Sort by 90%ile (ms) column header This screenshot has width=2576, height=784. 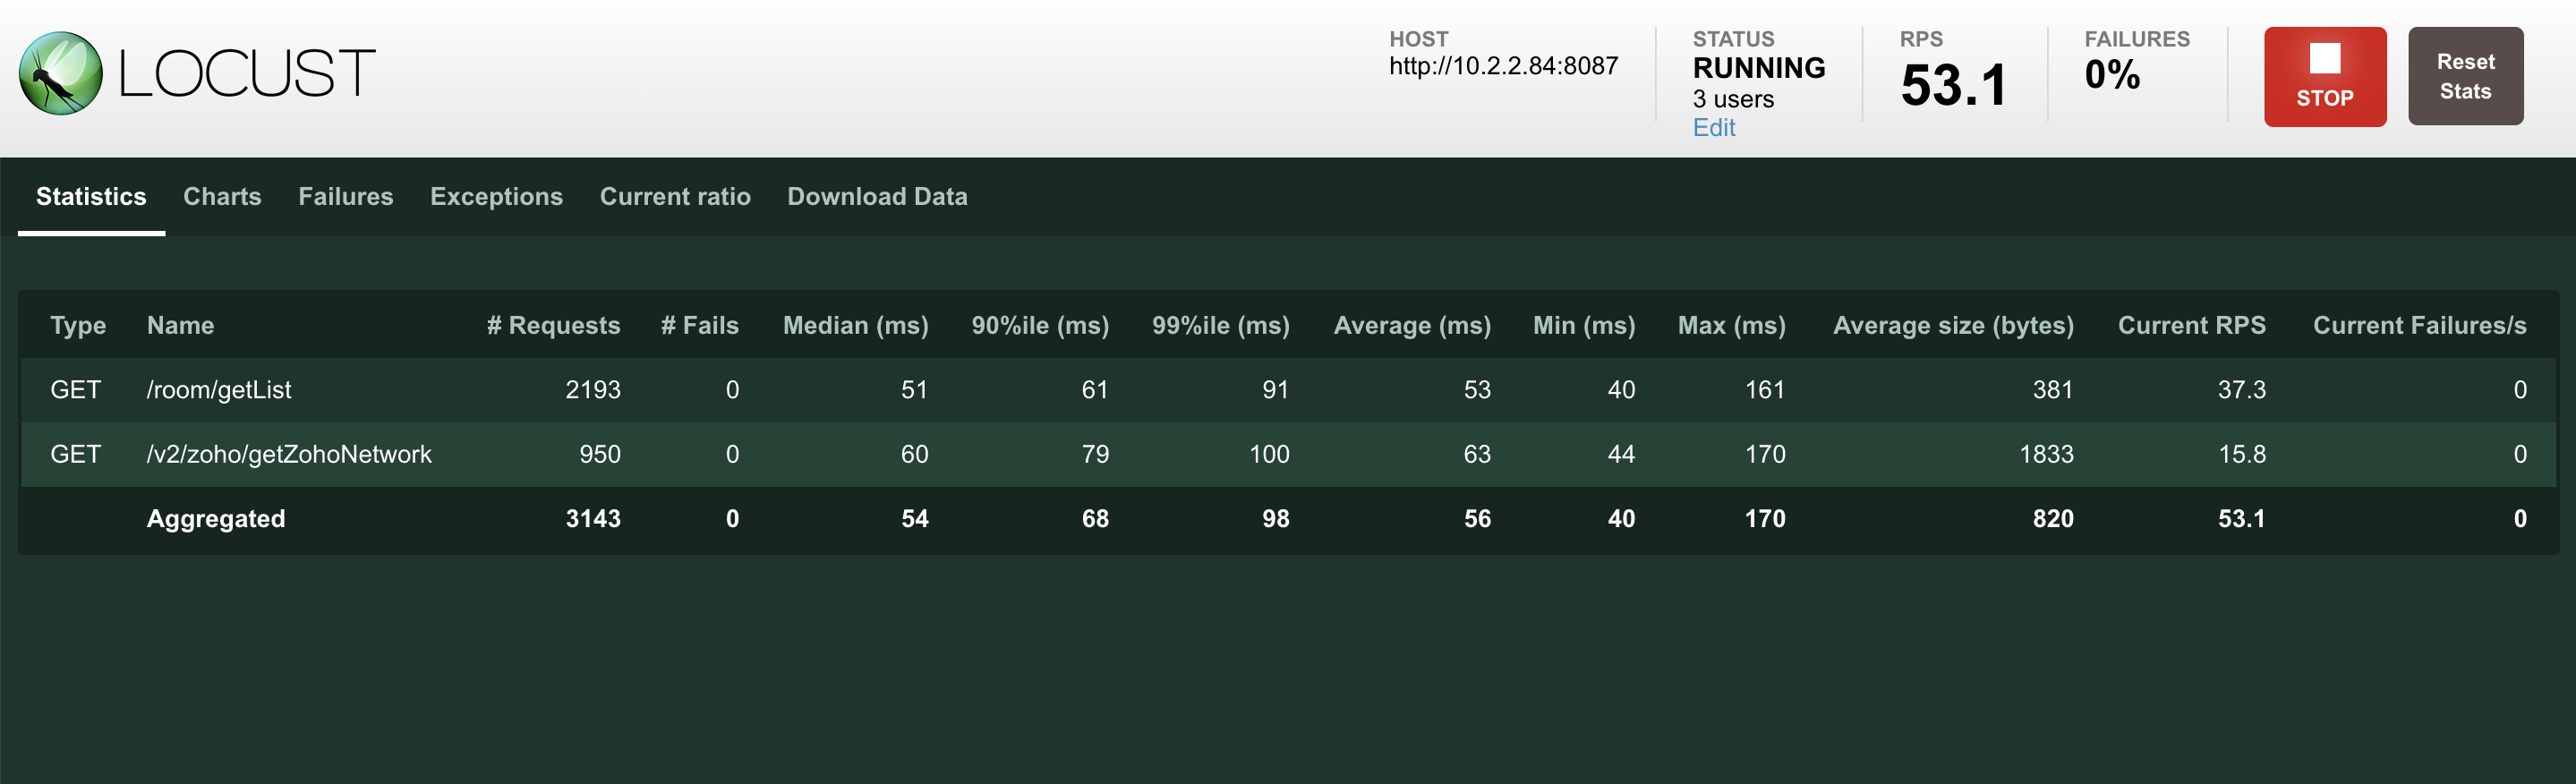click(1040, 326)
